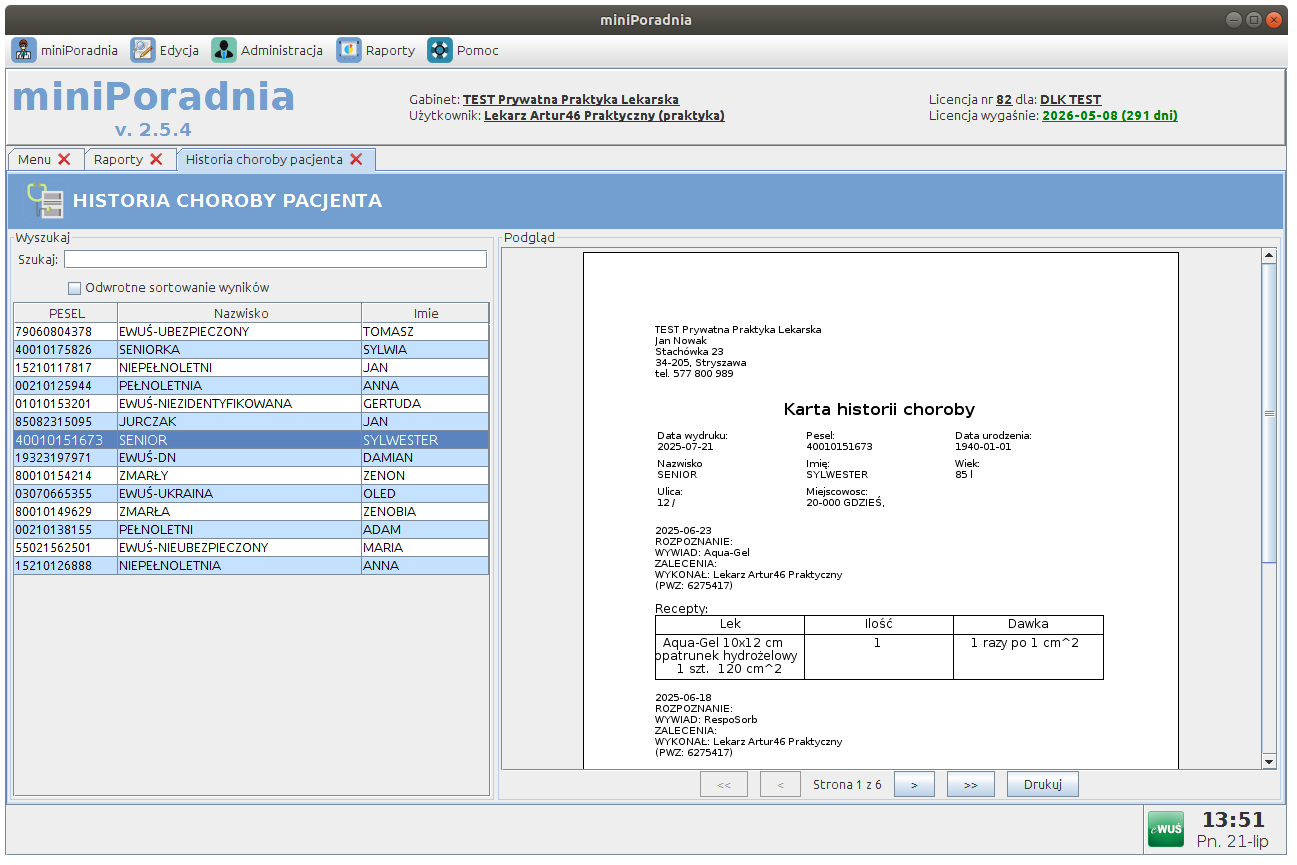Jump to last page with >> button

pyautogui.click(x=970, y=785)
